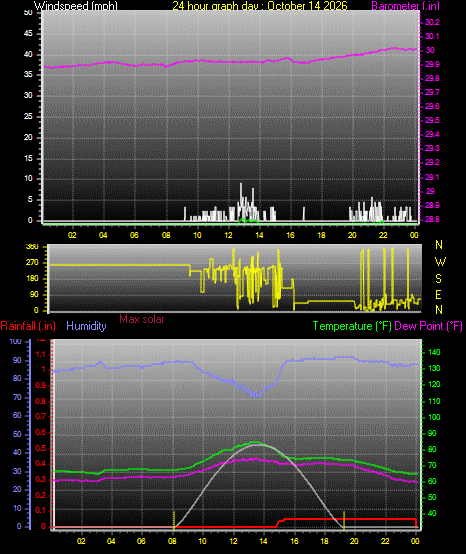Click the 140 temperature scale value
Image resolution: width=466 pixels, height=554 pixels.
tap(434, 352)
